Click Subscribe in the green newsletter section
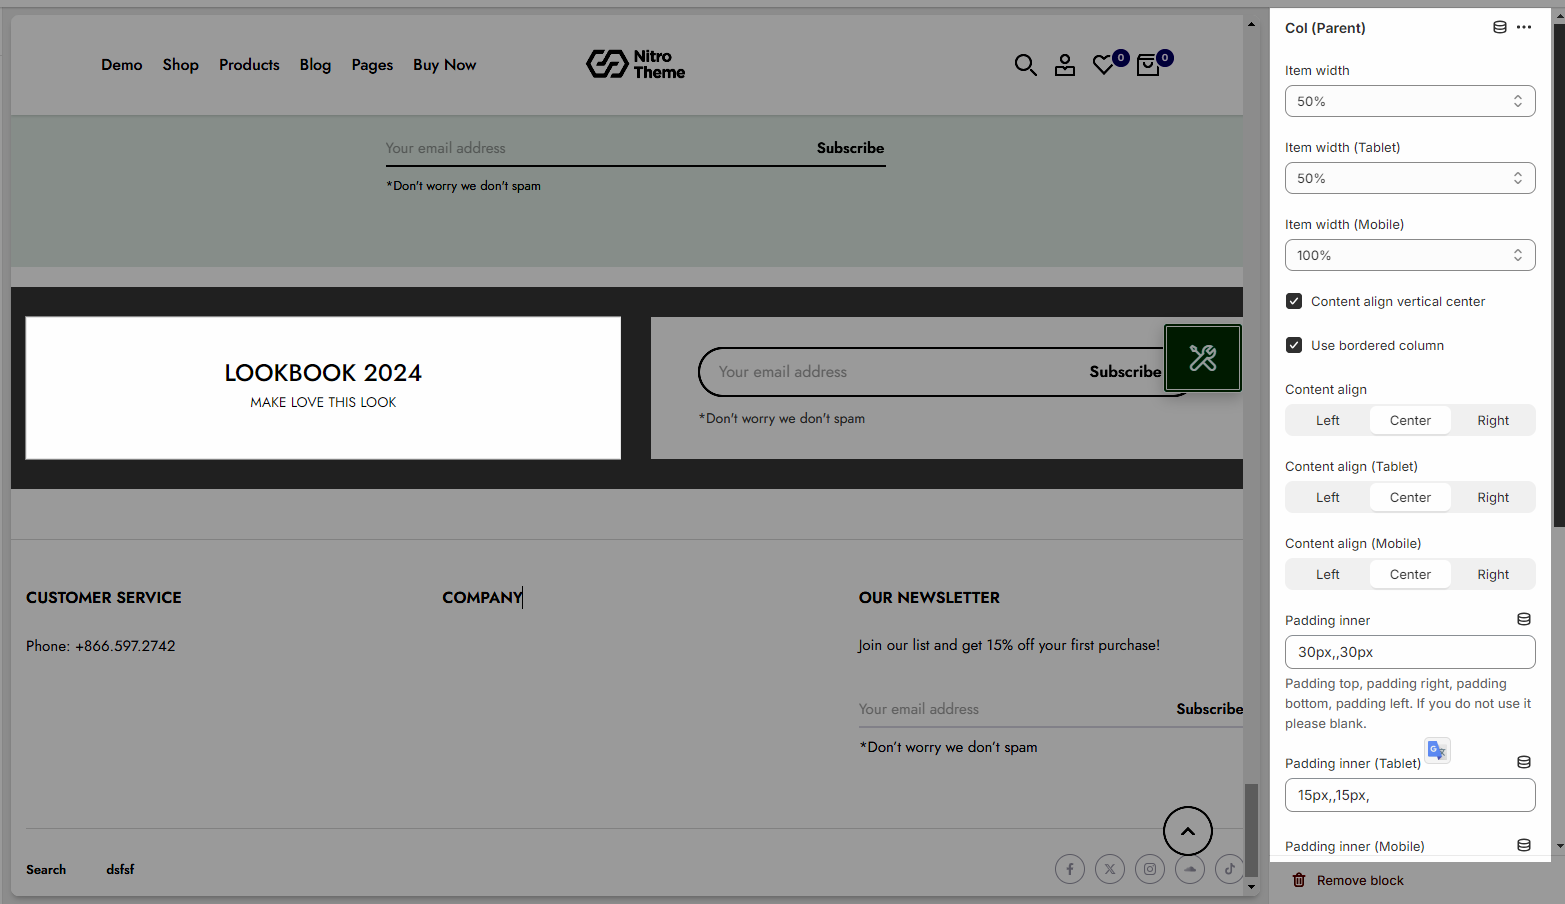 850,148
